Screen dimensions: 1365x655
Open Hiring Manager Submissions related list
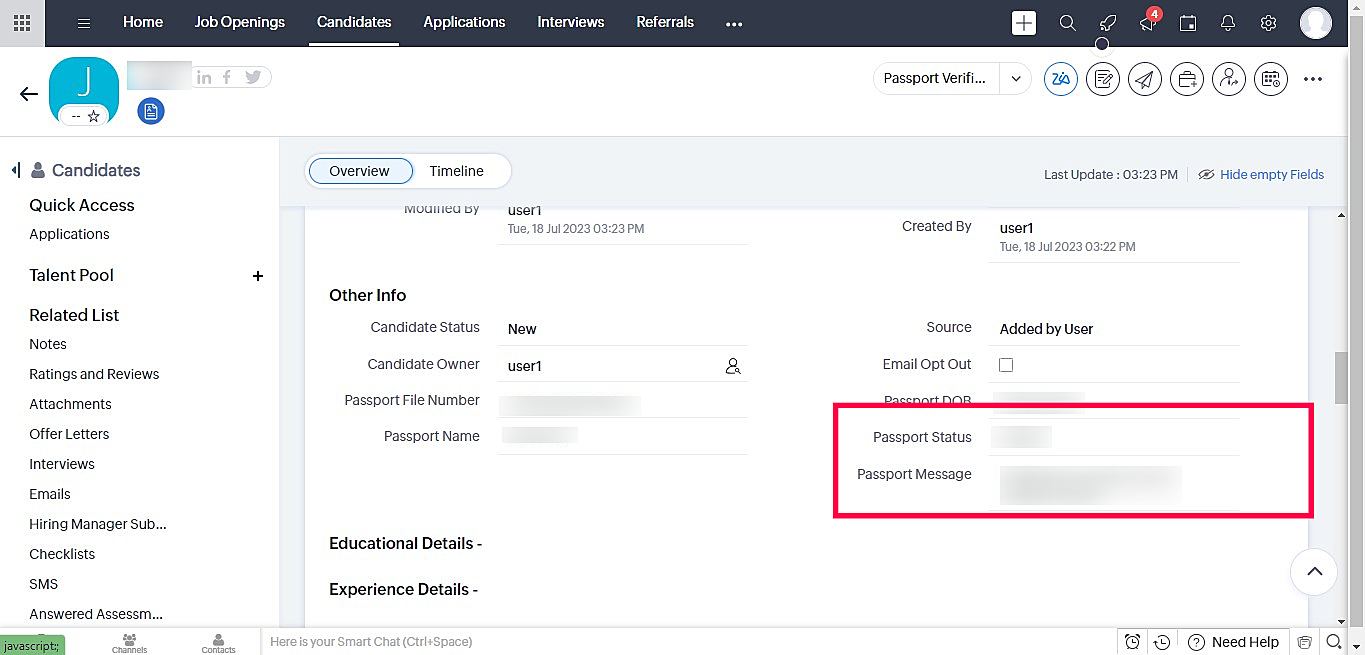98,524
